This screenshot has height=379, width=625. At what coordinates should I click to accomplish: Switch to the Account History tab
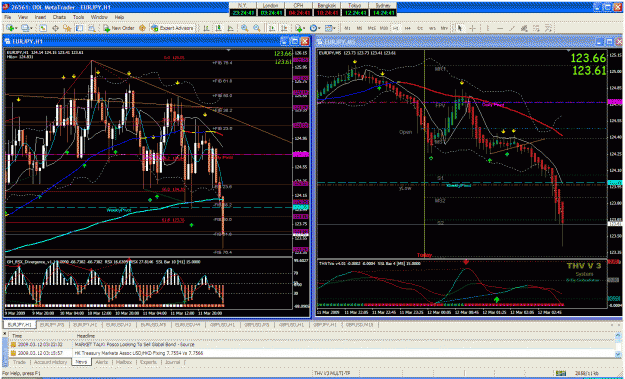point(50,362)
